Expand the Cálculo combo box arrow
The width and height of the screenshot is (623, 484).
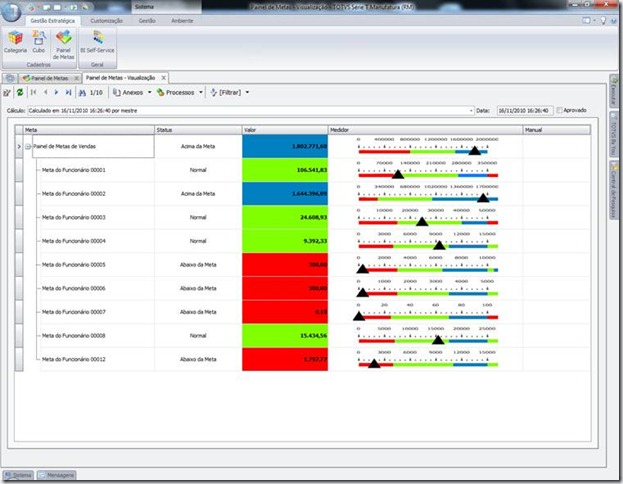471,110
